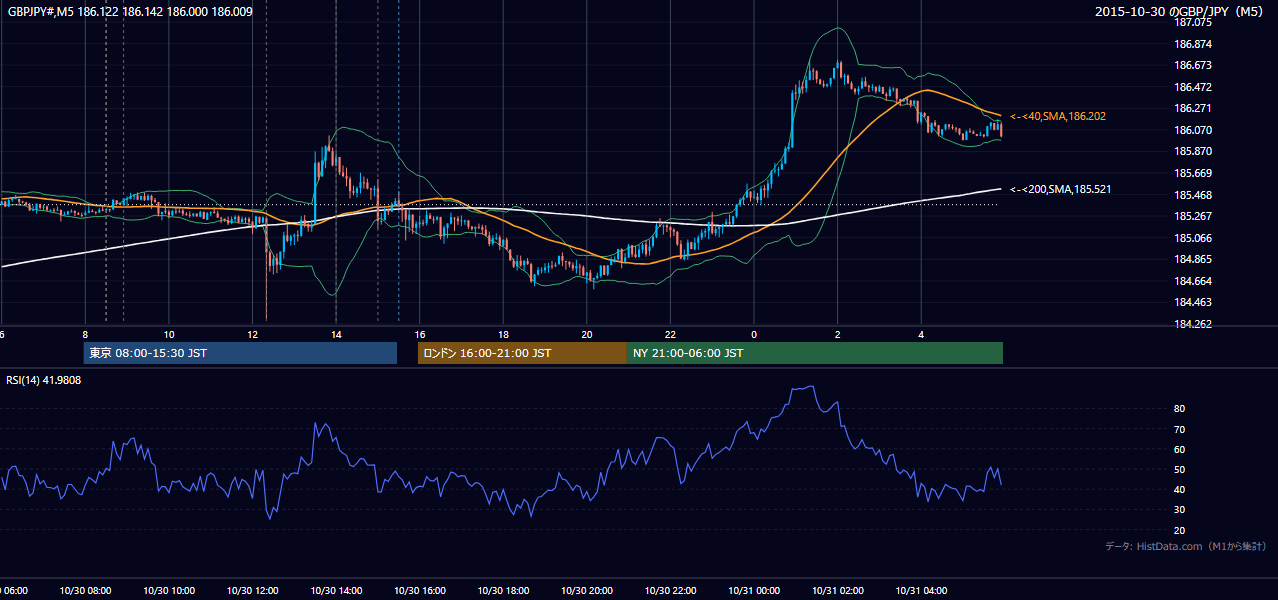Image resolution: width=1278 pixels, height=600 pixels.
Task: Click RSI axis level 20
Action: pos(1180,531)
